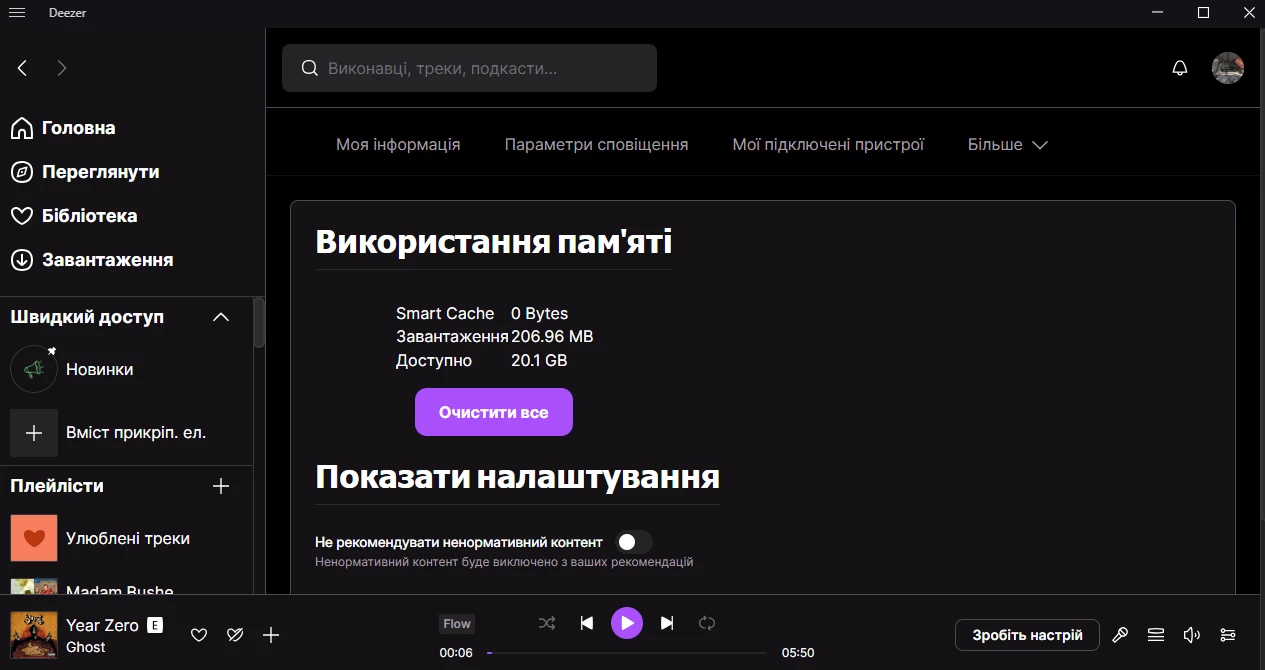This screenshot has width=1265, height=670.
Task: Open the notifications bell icon
Action: click(1180, 68)
